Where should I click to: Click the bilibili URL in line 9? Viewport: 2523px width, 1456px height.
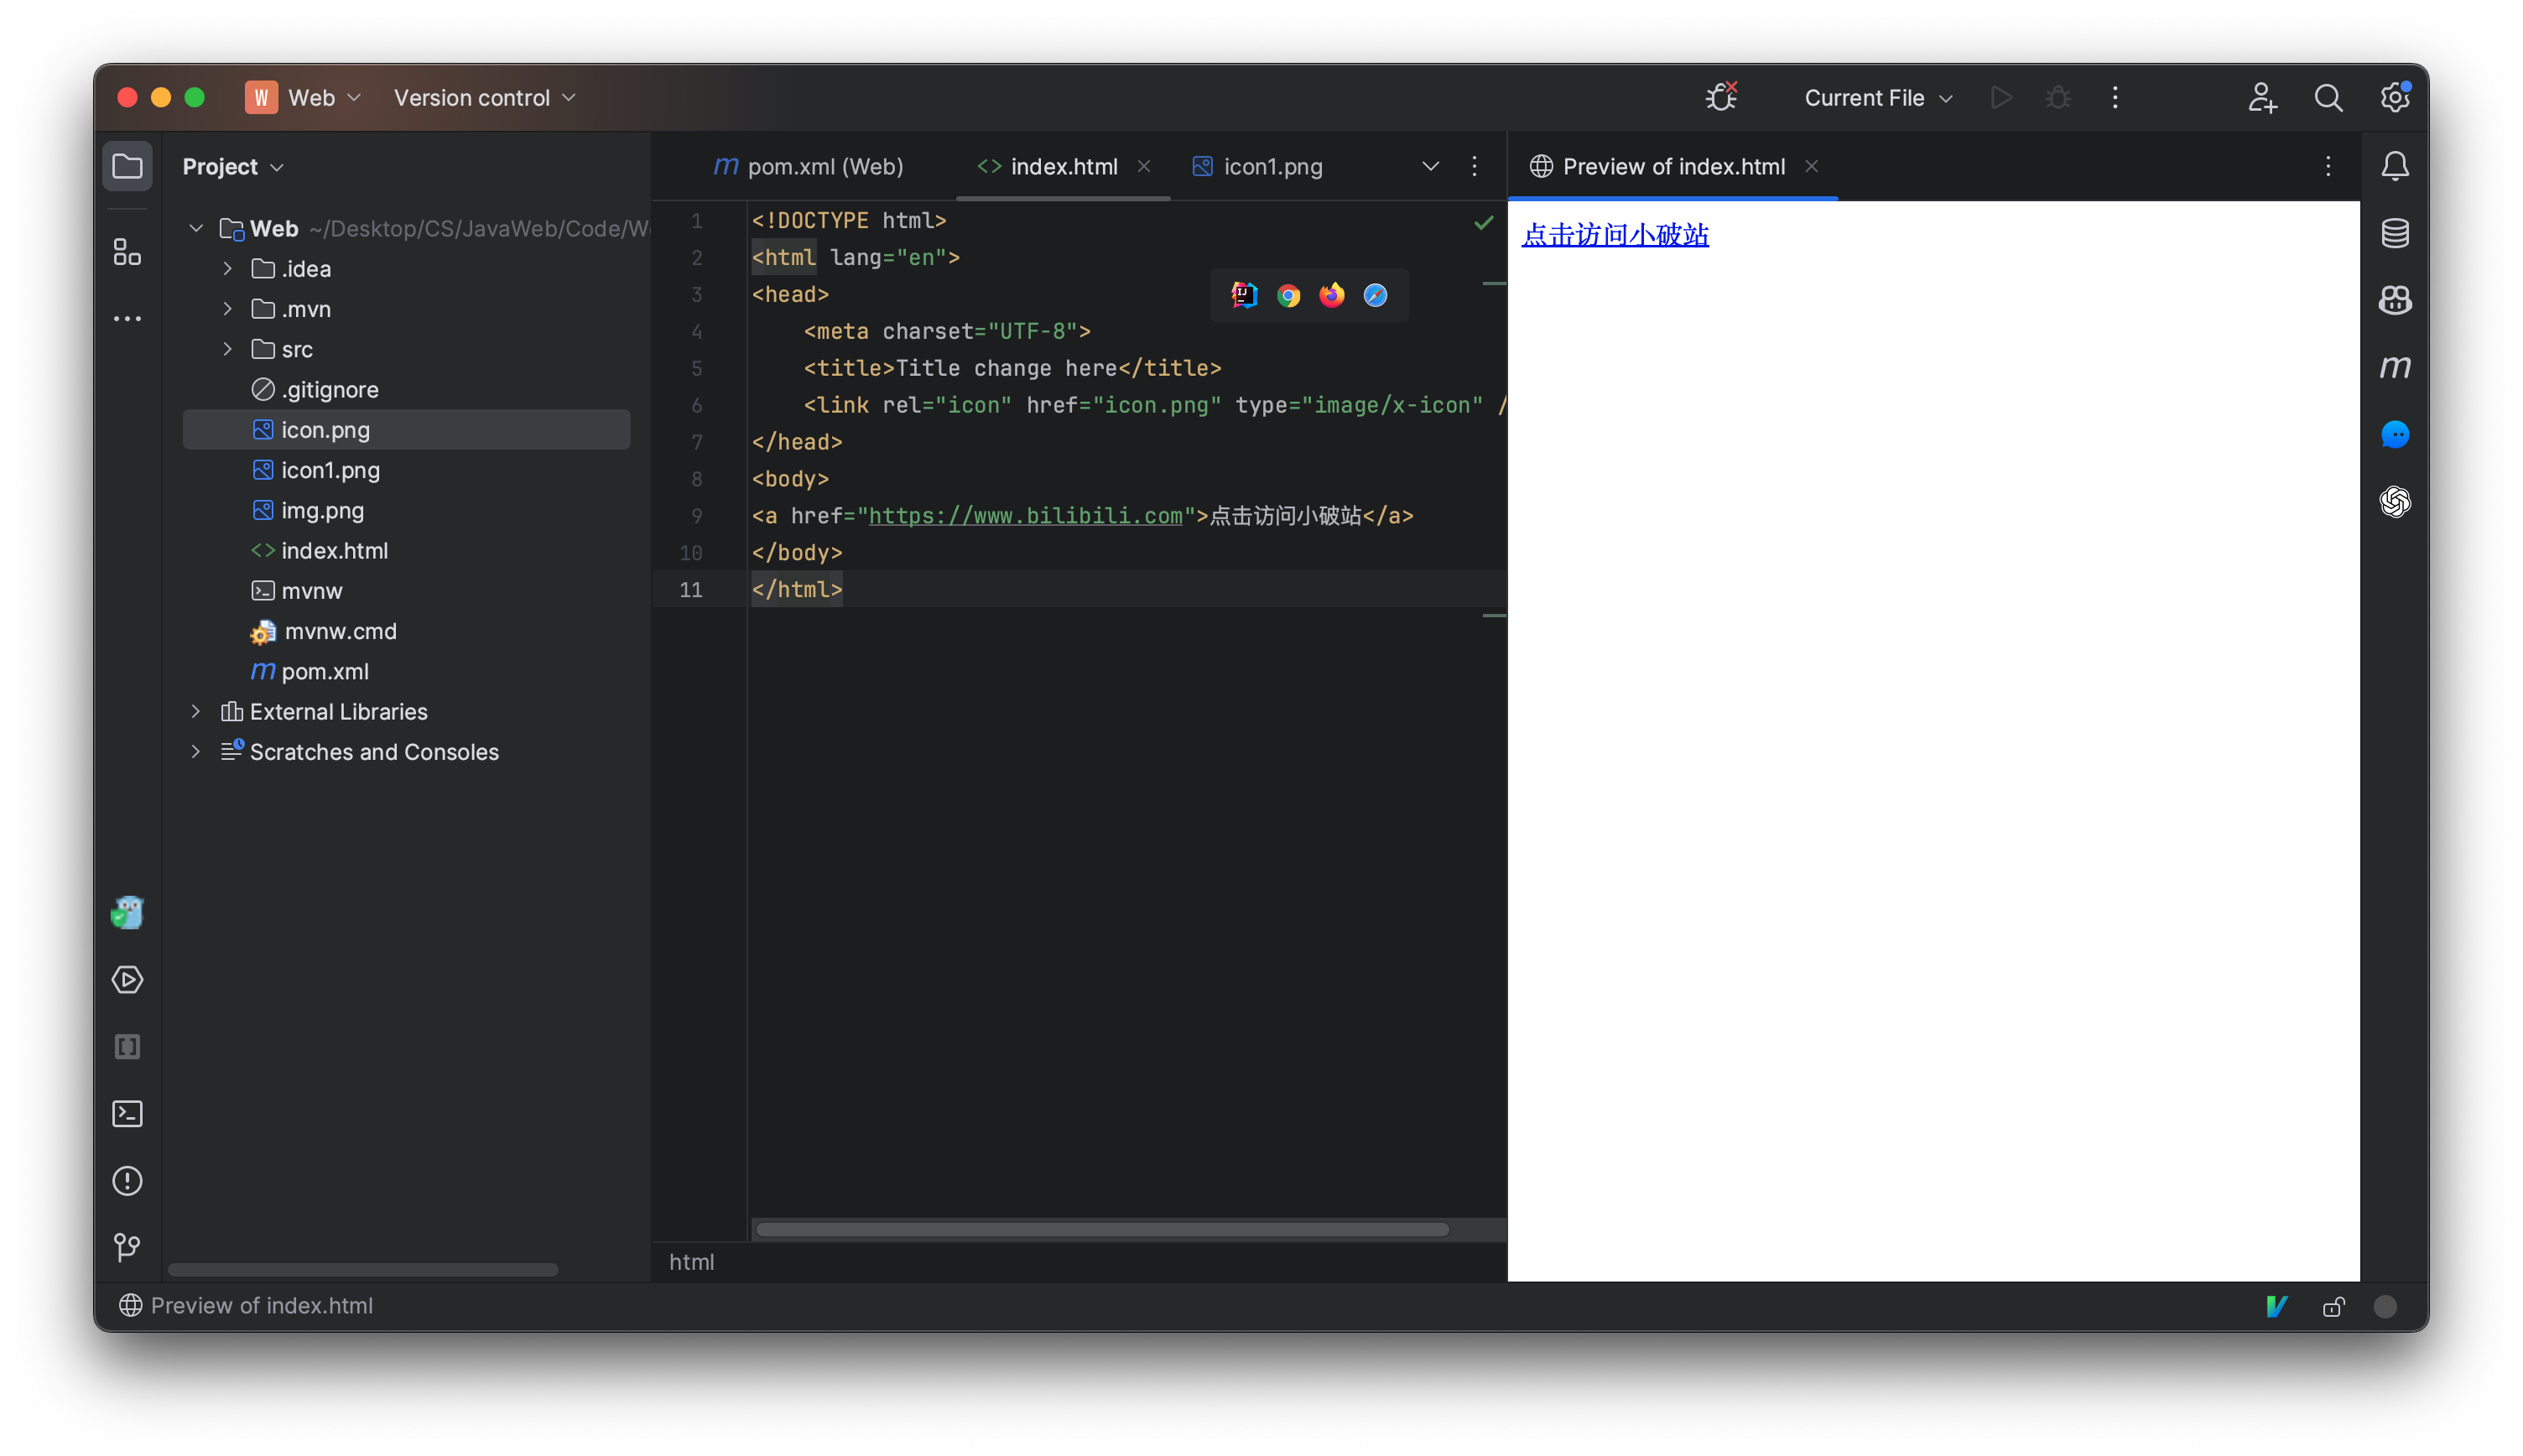coord(1025,516)
